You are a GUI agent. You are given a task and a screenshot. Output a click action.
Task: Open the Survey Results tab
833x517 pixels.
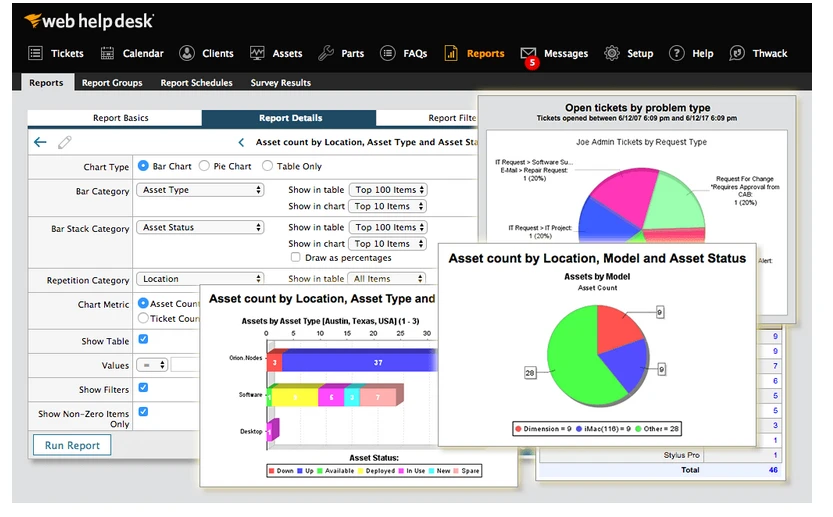click(x=280, y=82)
